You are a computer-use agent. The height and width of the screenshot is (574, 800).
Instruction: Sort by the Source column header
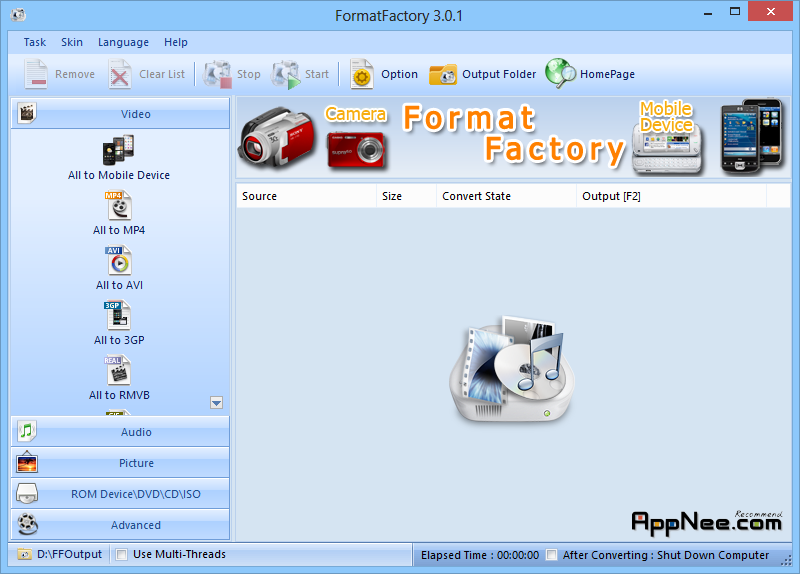tap(306, 196)
